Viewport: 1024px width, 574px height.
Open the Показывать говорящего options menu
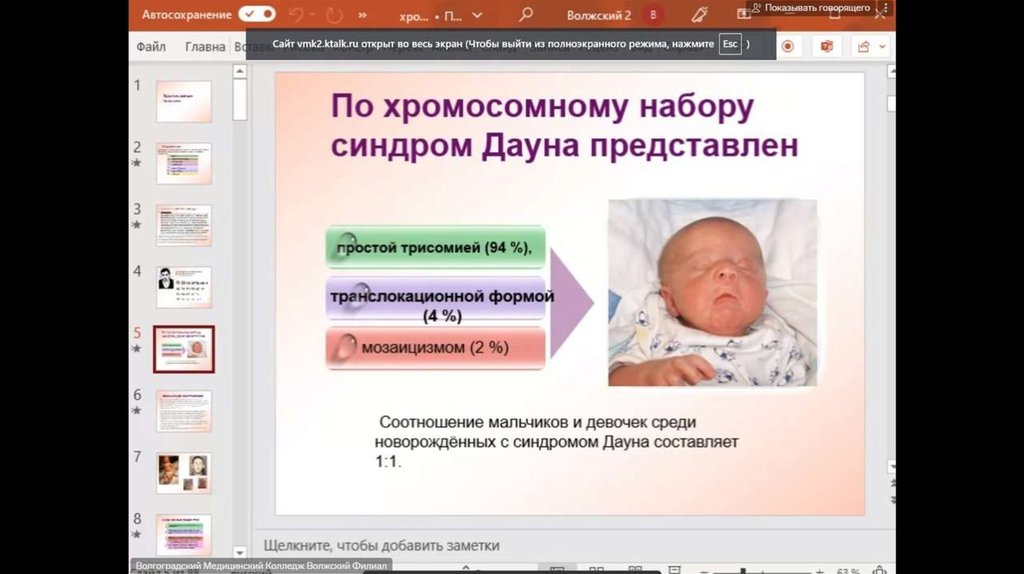[x=886, y=8]
